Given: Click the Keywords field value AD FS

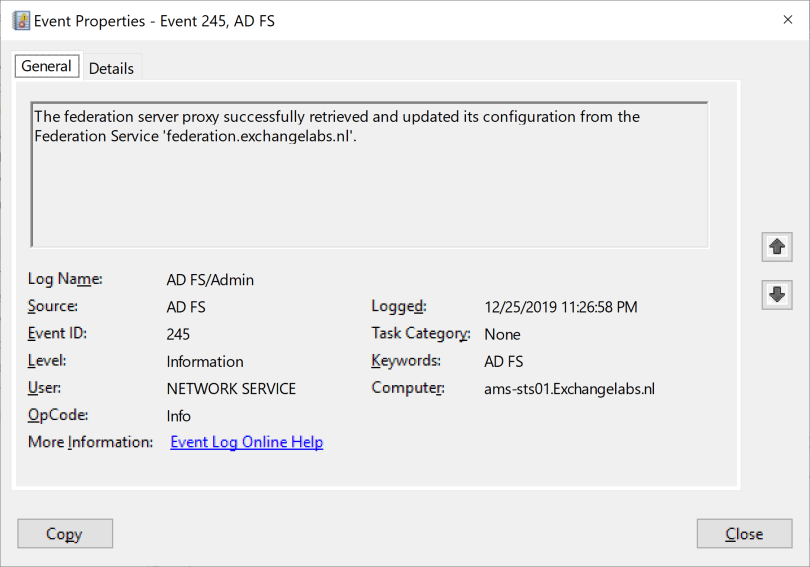Looking at the screenshot, I should 503,361.
